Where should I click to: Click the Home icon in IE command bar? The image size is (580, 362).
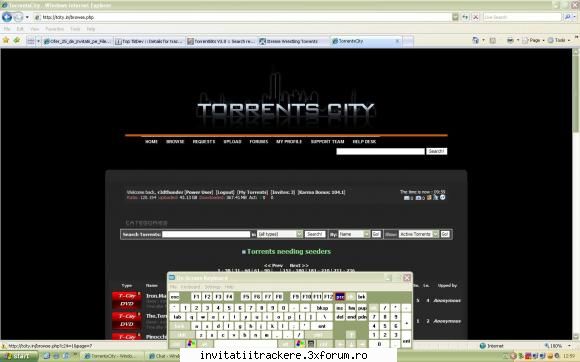[x=475, y=40]
